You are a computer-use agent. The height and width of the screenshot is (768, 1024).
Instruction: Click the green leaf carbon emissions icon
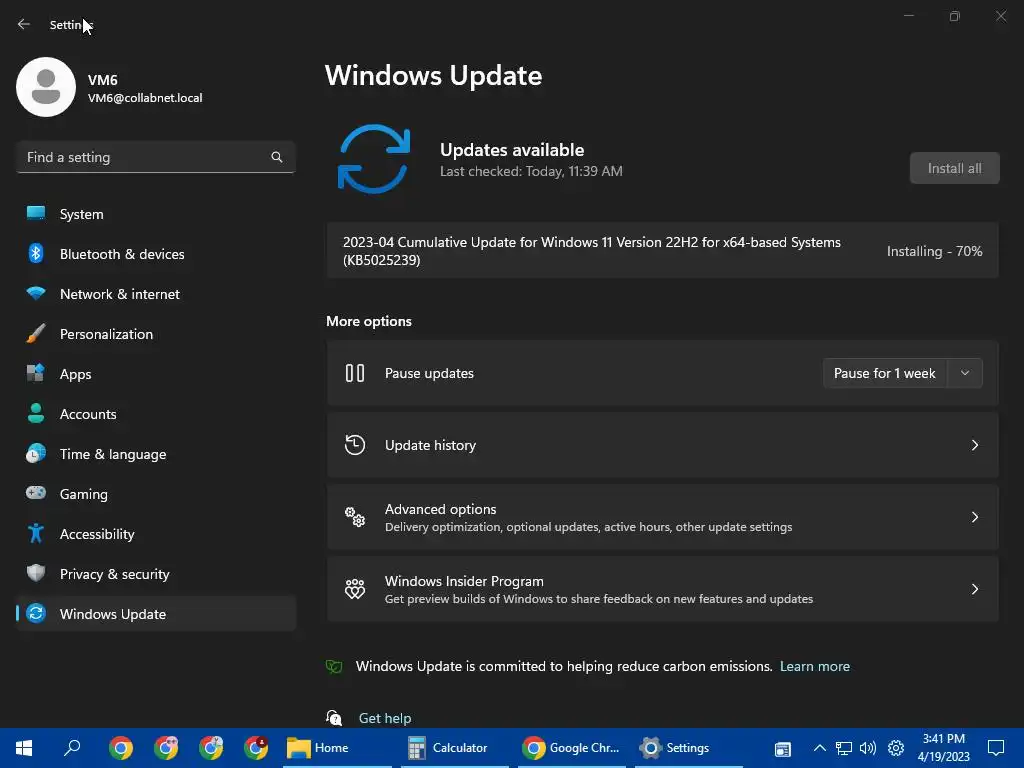click(x=334, y=666)
